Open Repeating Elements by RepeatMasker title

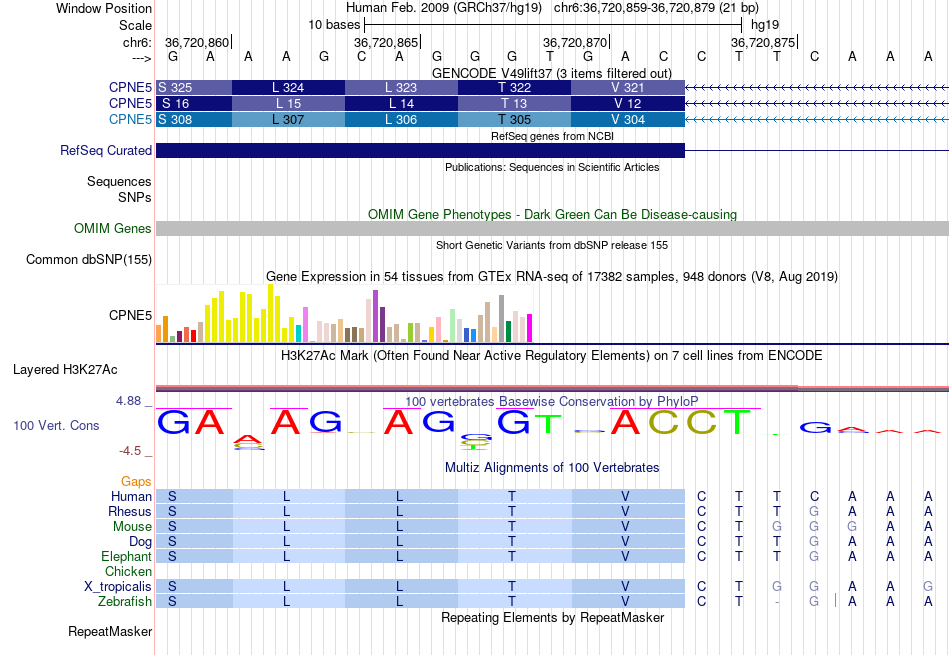[x=552, y=617]
